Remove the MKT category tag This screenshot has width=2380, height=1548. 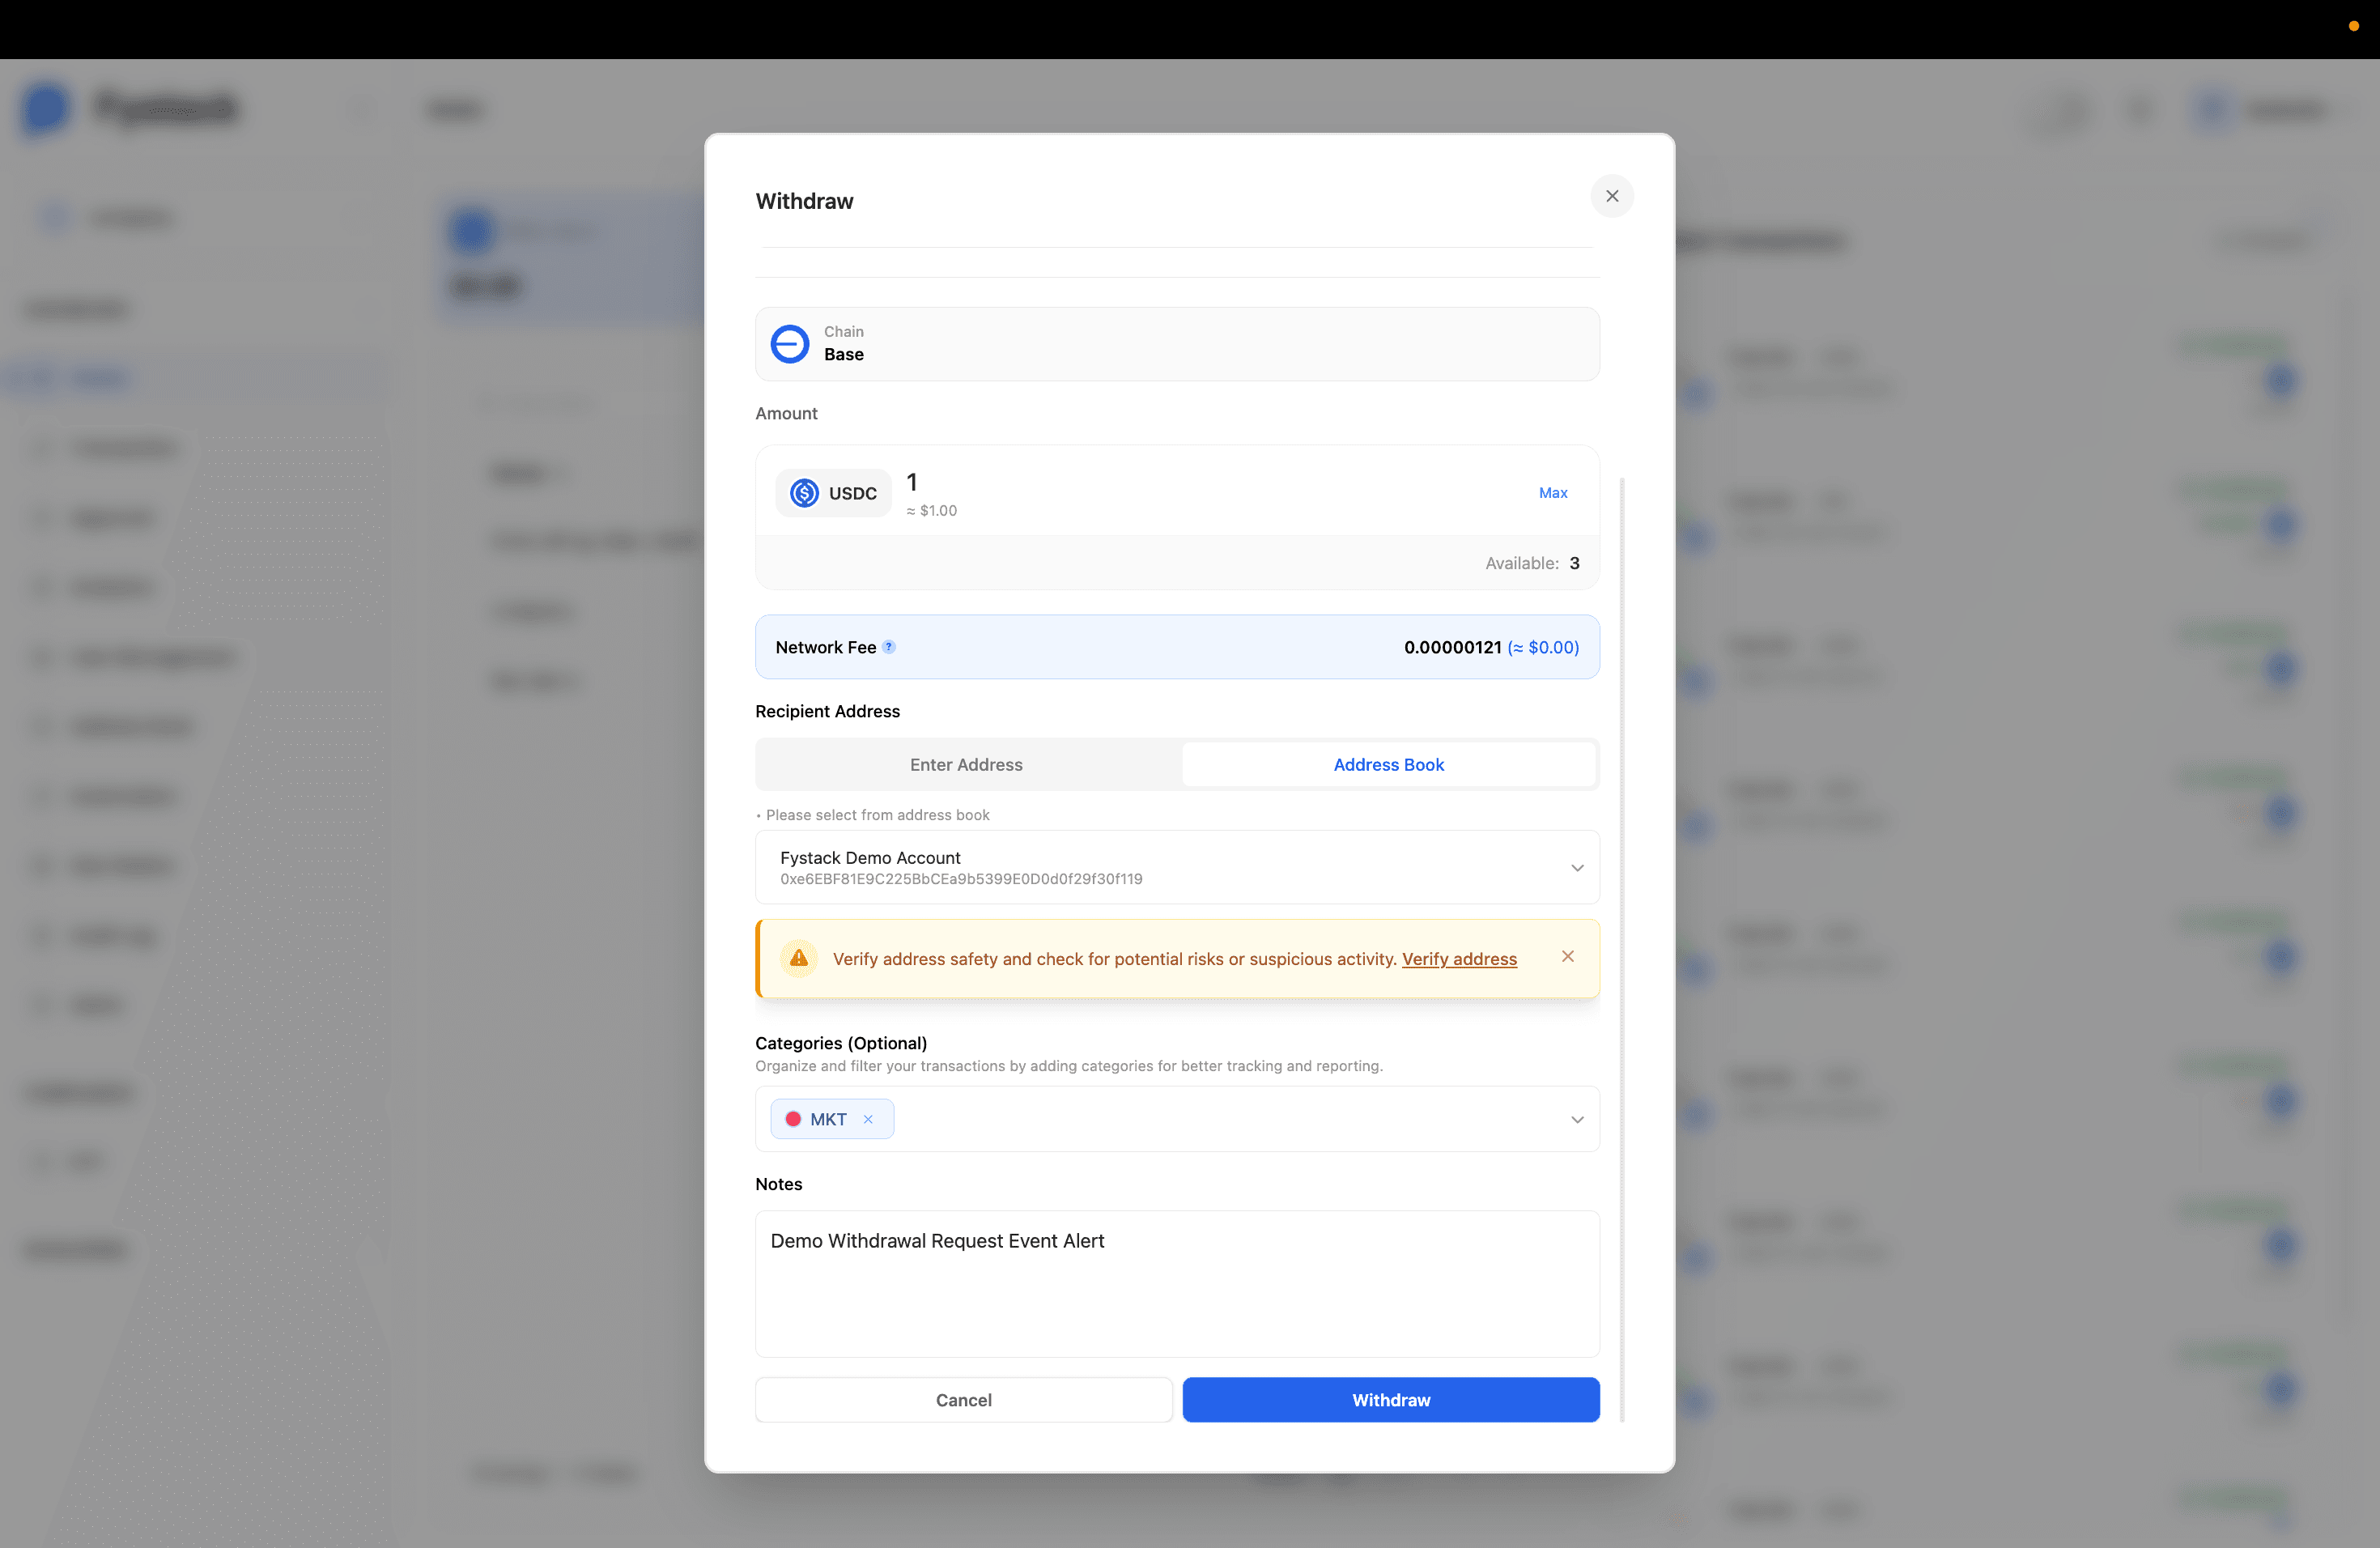[867, 1119]
